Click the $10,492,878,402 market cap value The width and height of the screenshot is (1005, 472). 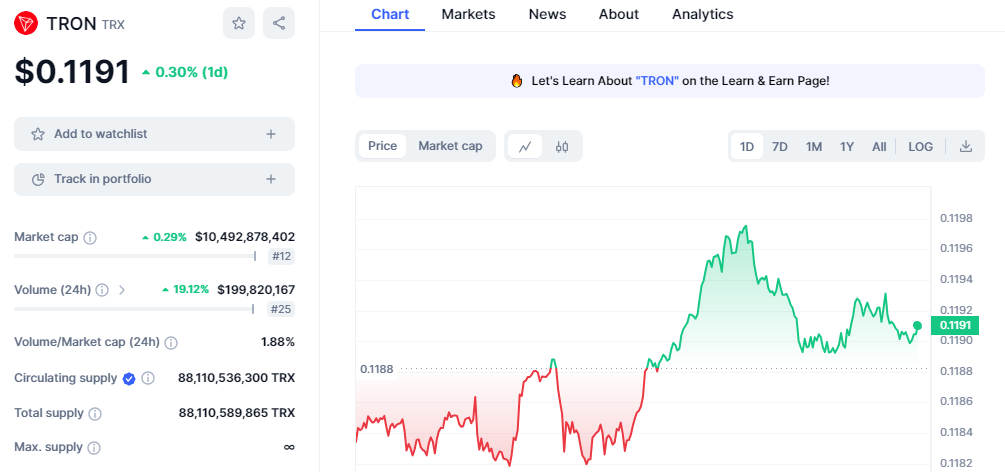[x=245, y=237]
